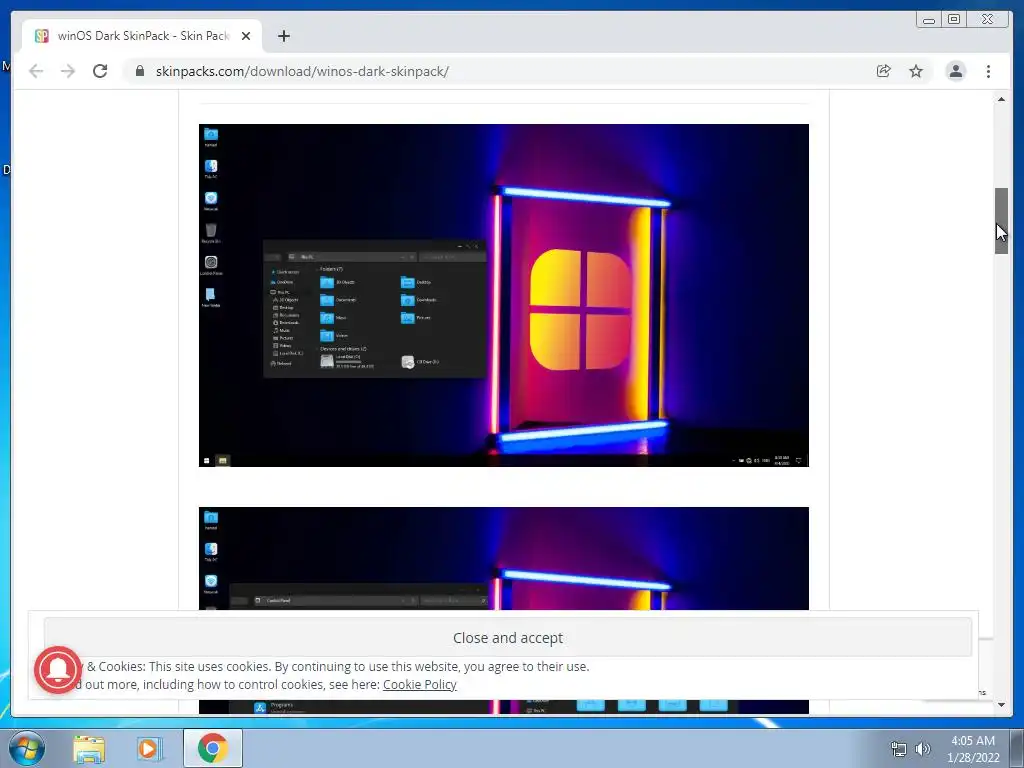The width and height of the screenshot is (1024, 768).
Task: Close the winOS Dark SkinPack tab
Action: click(246, 36)
